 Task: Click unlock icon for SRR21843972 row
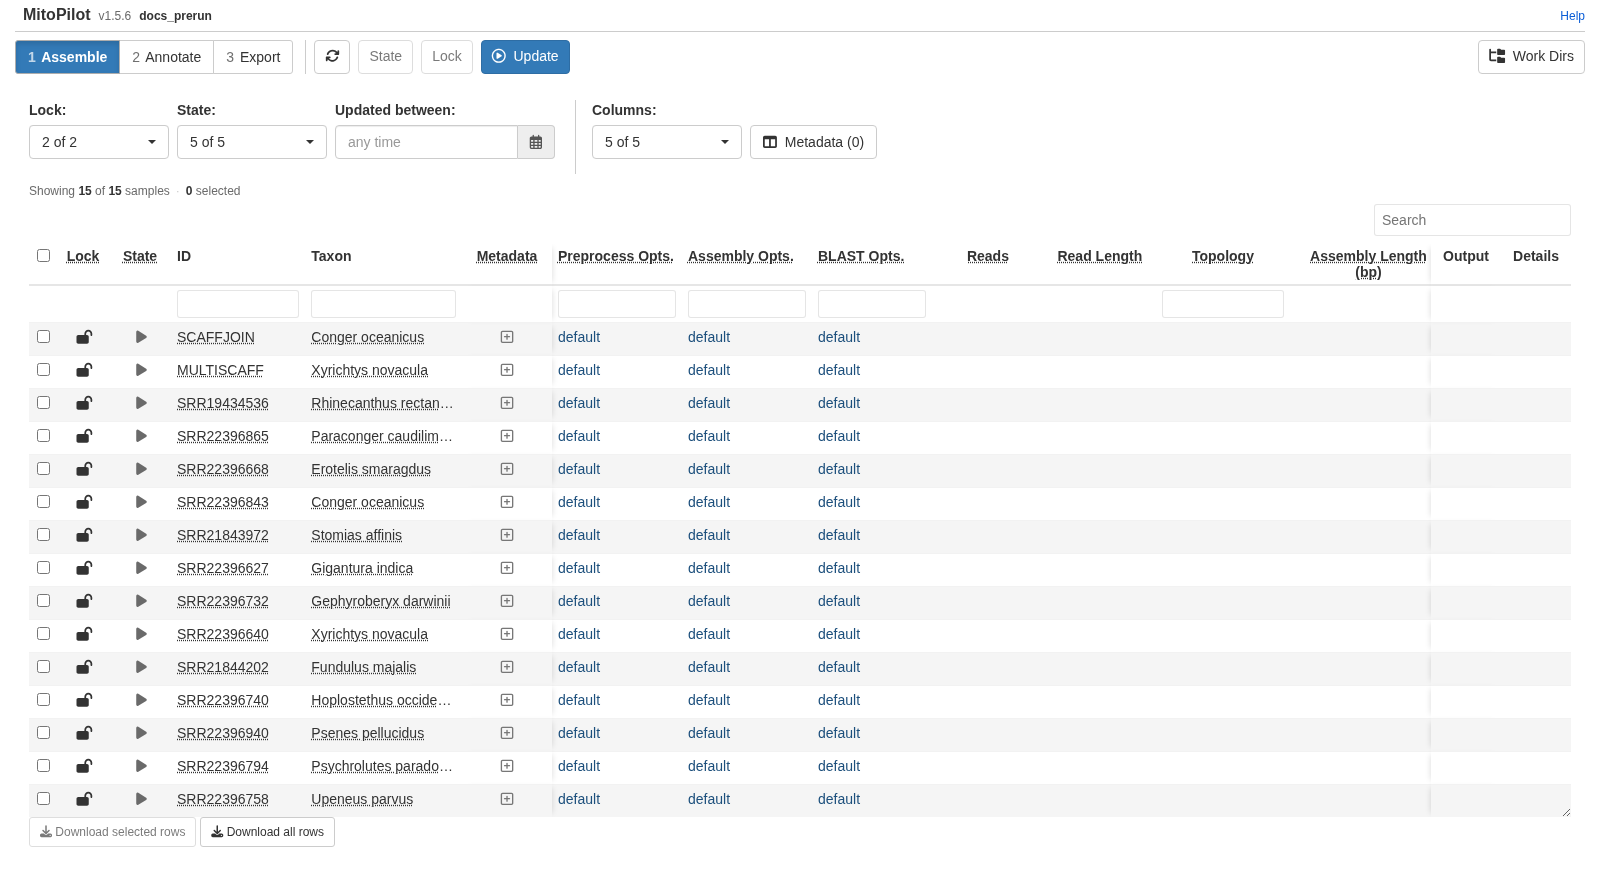(84, 536)
